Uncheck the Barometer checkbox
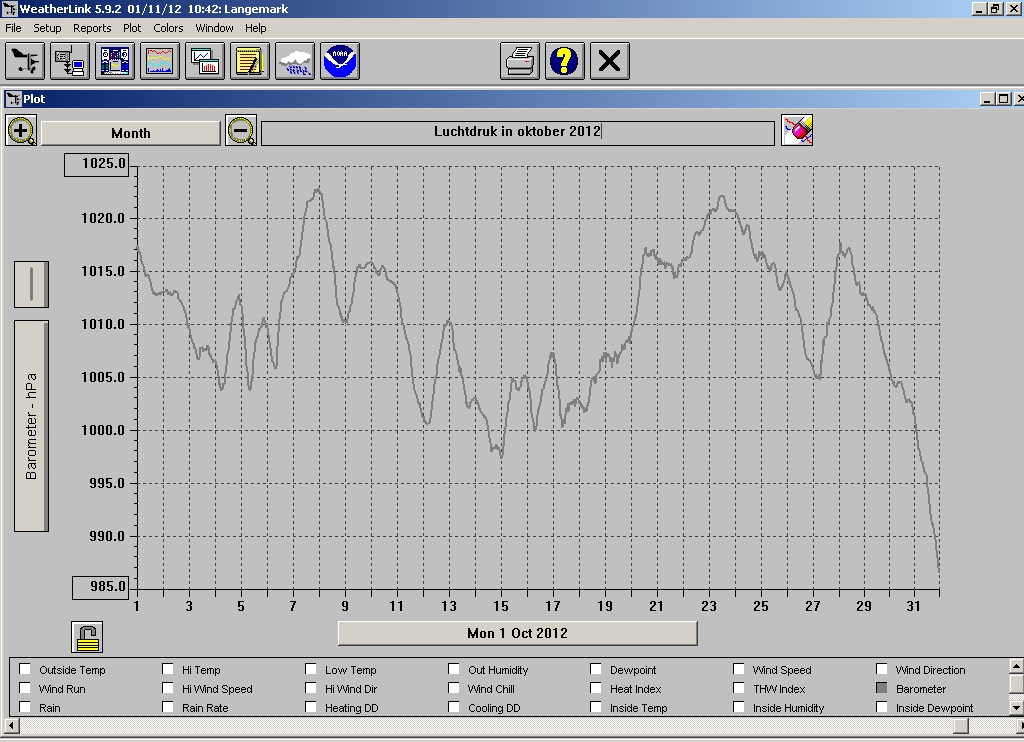This screenshot has height=742, width=1024. coord(882,688)
